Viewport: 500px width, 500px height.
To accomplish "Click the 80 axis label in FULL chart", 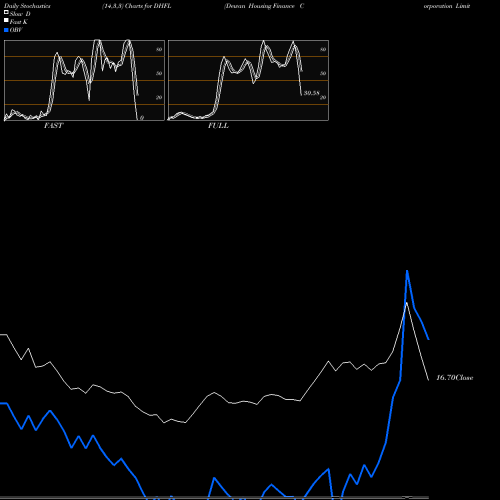I will [323, 49].
